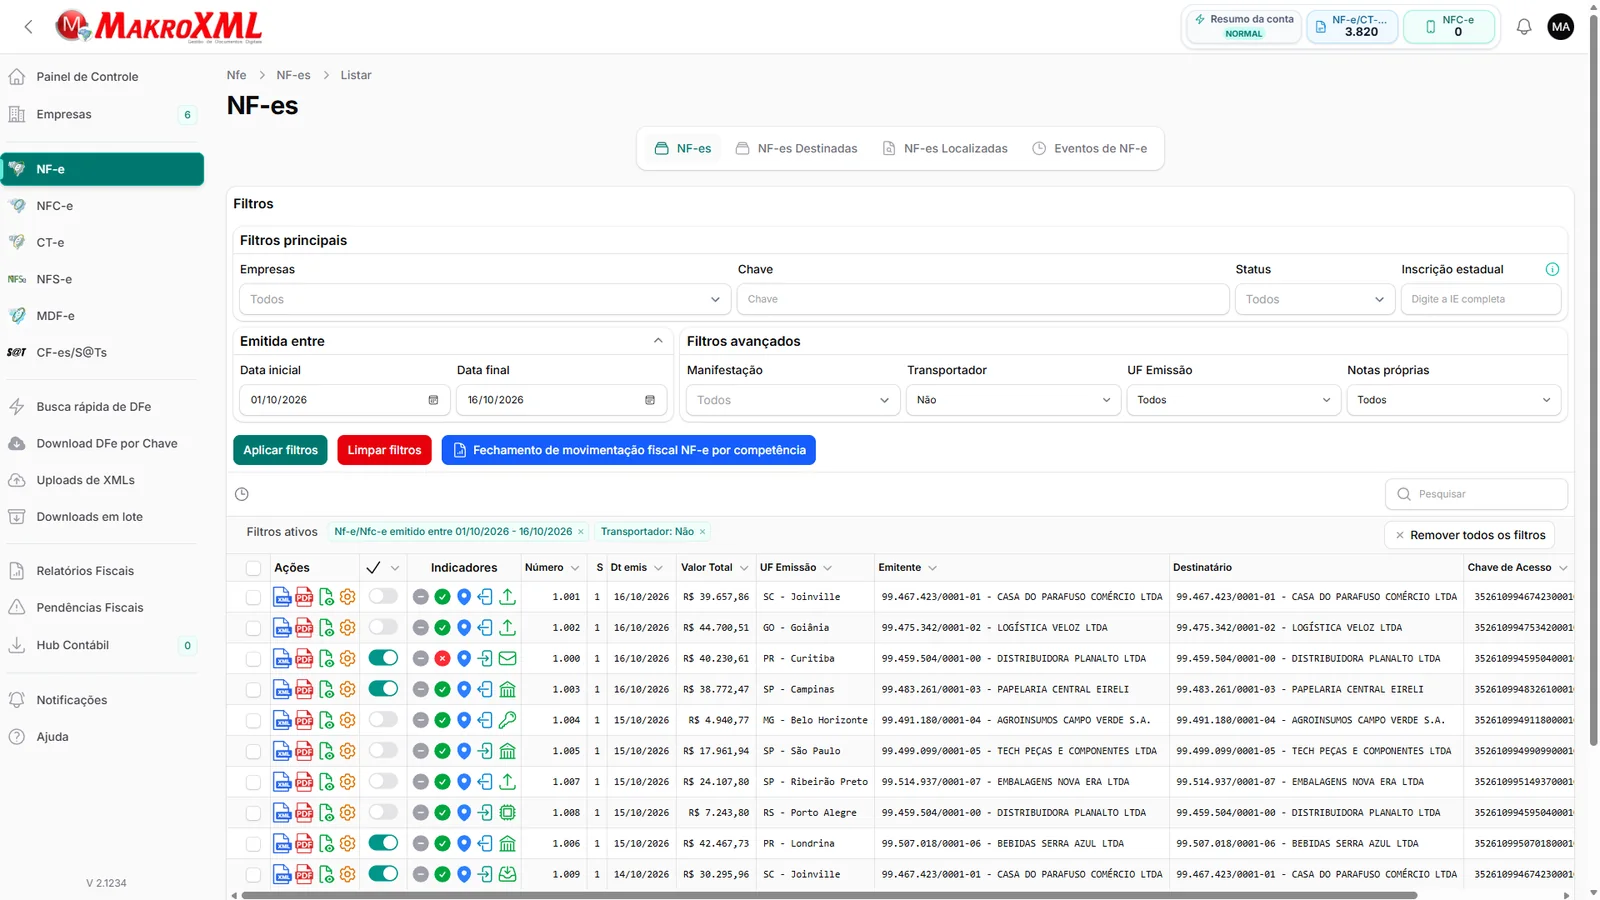Check row checkbox for nota 1.002

pos(253,628)
